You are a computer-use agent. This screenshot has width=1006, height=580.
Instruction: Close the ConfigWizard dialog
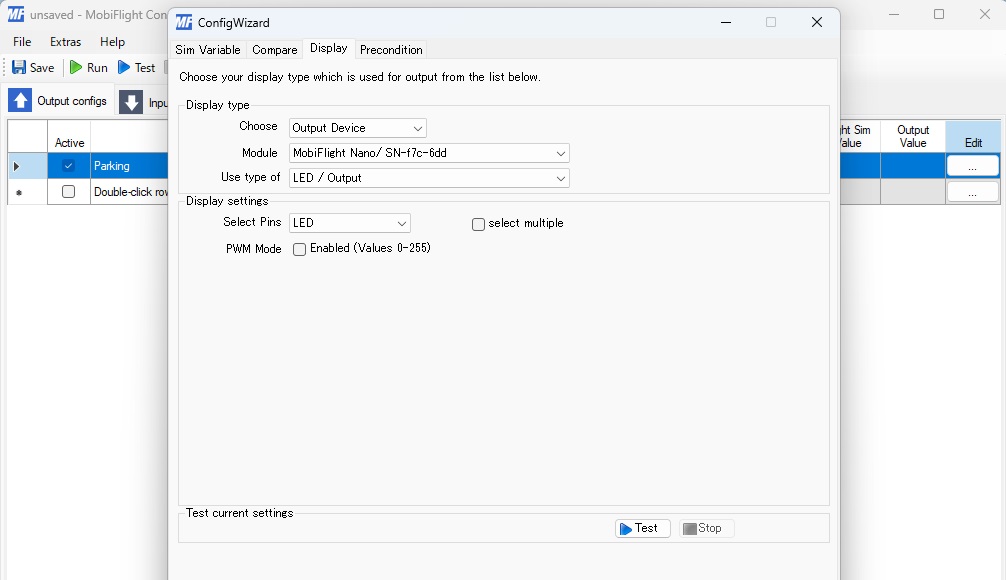[817, 22]
